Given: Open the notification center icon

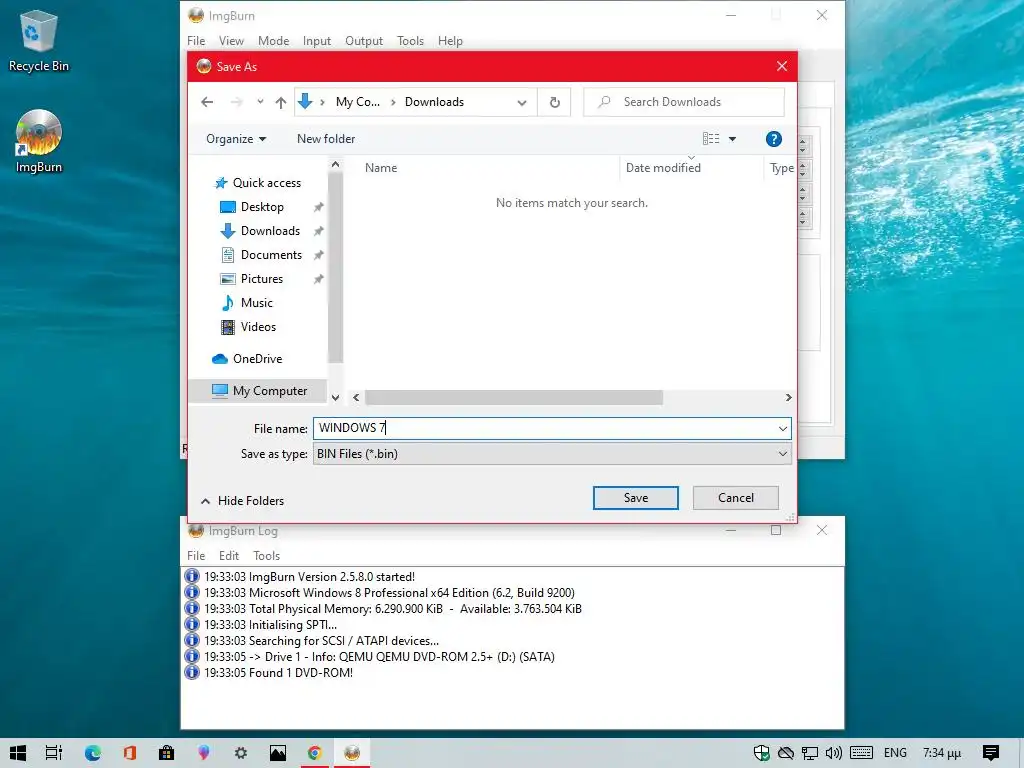Looking at the screenshot, I should [x=991, y=753].
